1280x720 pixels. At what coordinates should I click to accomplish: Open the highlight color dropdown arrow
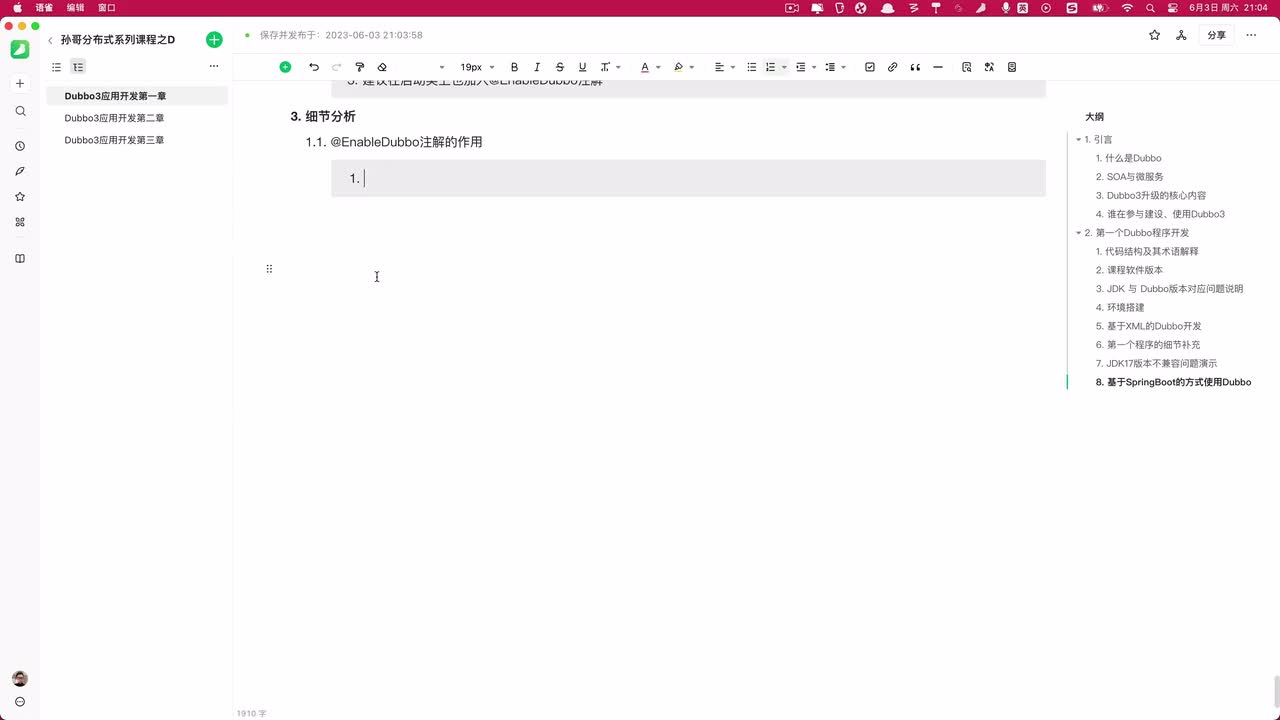click(x=692, y=67)
